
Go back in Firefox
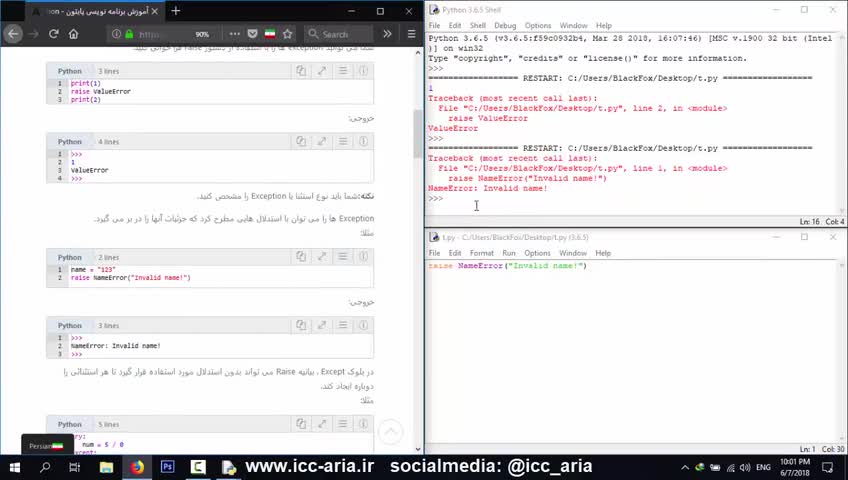coord(13,34)
